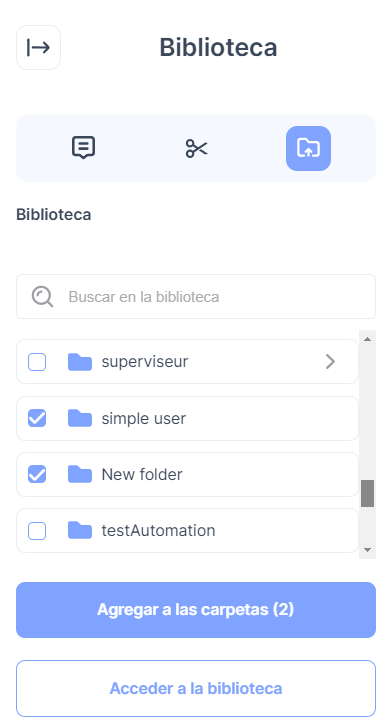Focus the Buscar en la biblioteca field
385x727 pixels.
point(196,297)
